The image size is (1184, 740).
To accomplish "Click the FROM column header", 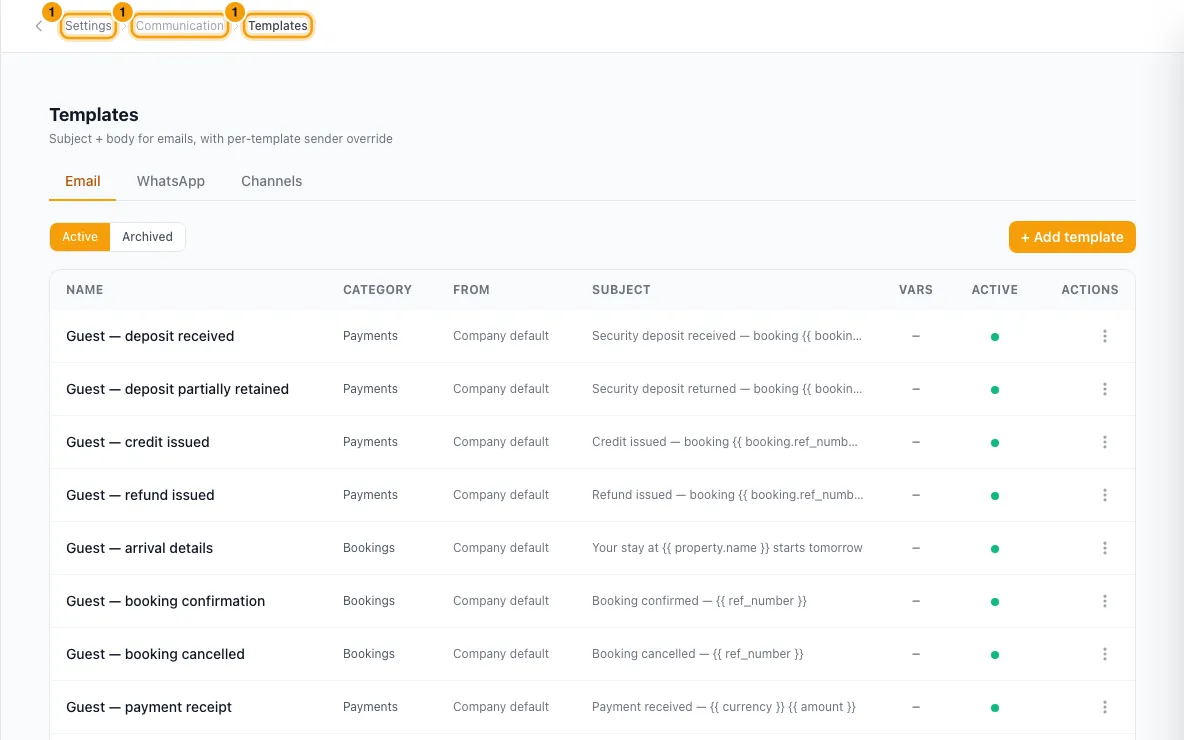I will [471, 289].
